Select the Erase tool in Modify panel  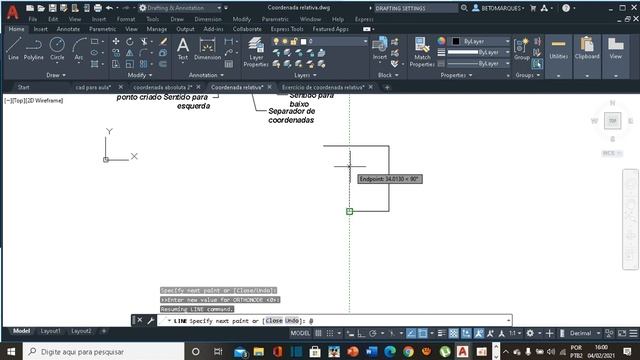(x=164, y=41)
